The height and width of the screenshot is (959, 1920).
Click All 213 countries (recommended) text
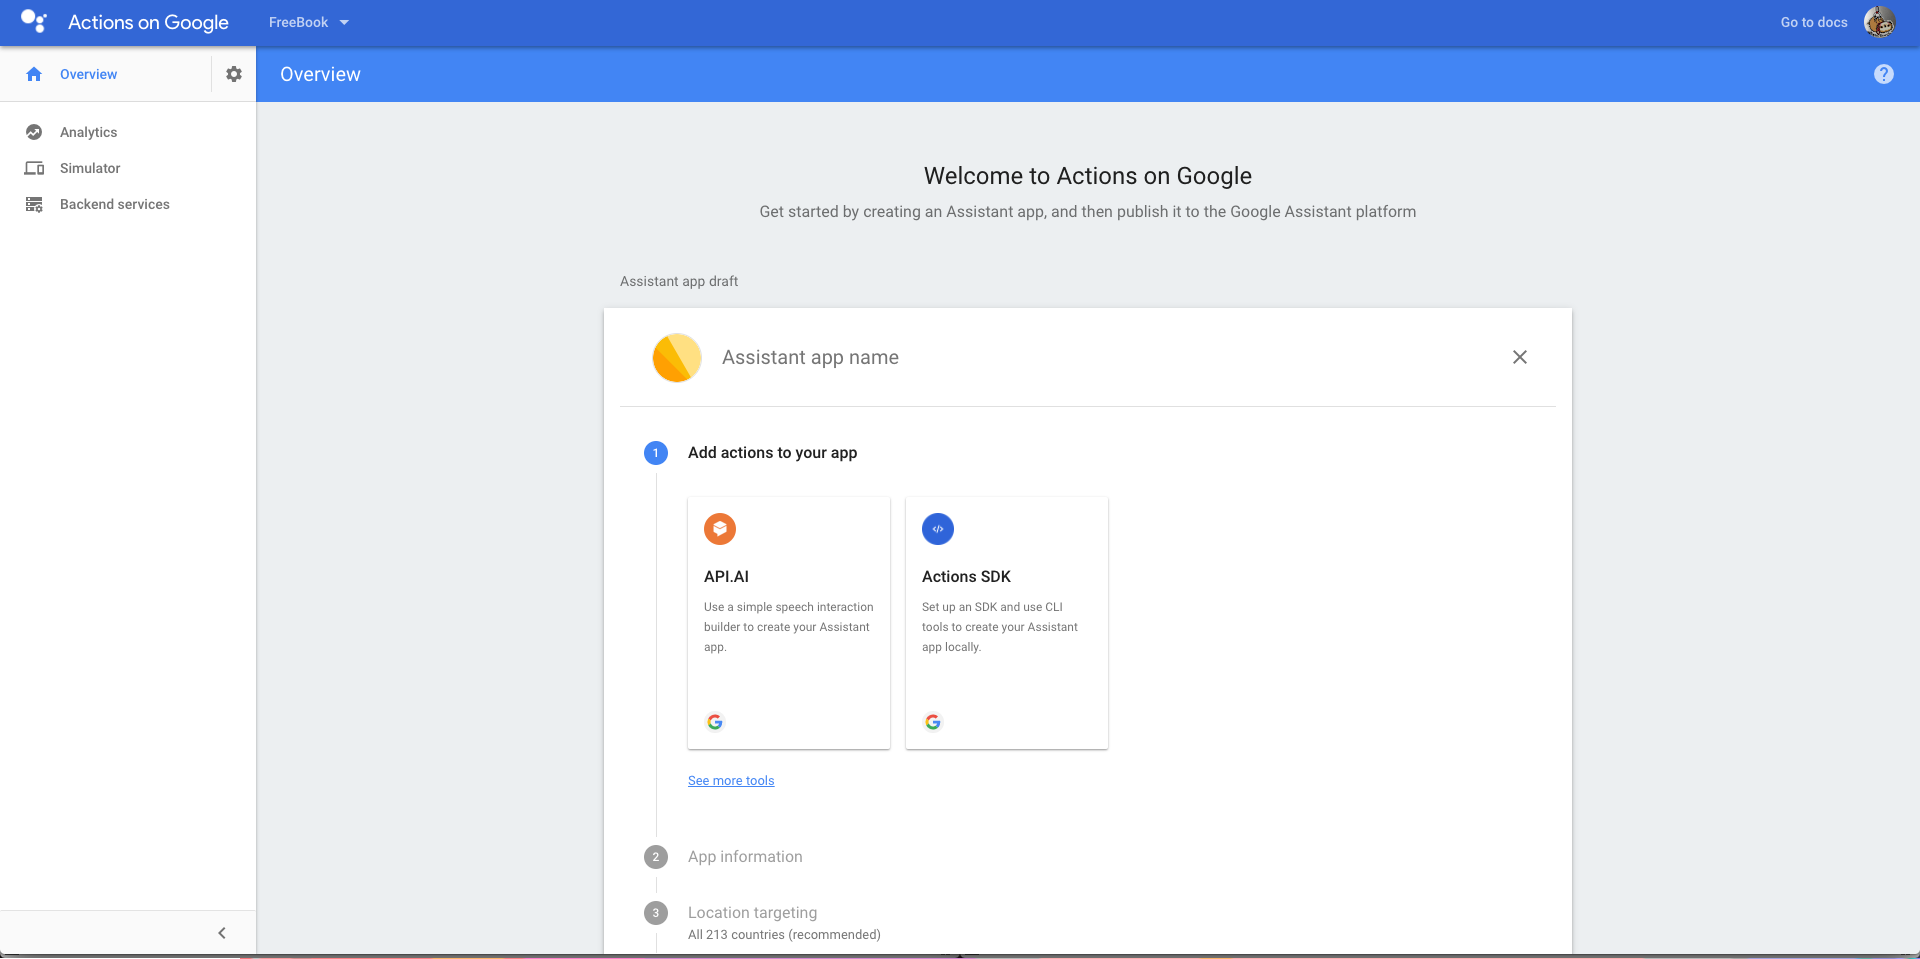pos(784,935)
